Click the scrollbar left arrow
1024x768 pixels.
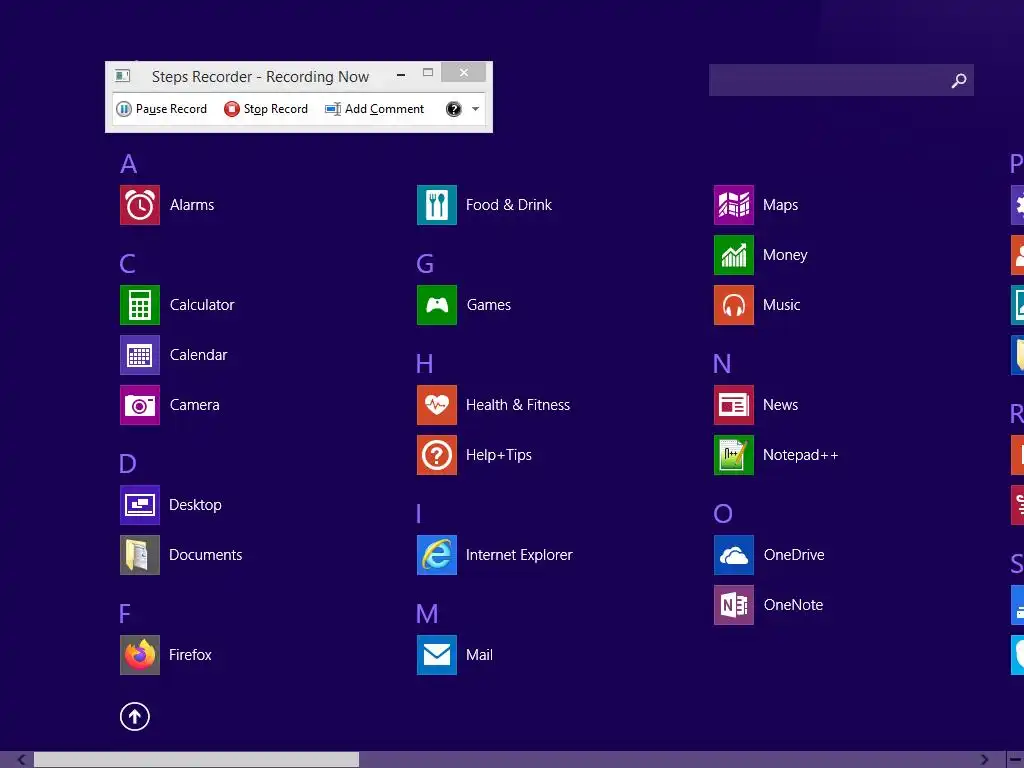coord(22,760)
